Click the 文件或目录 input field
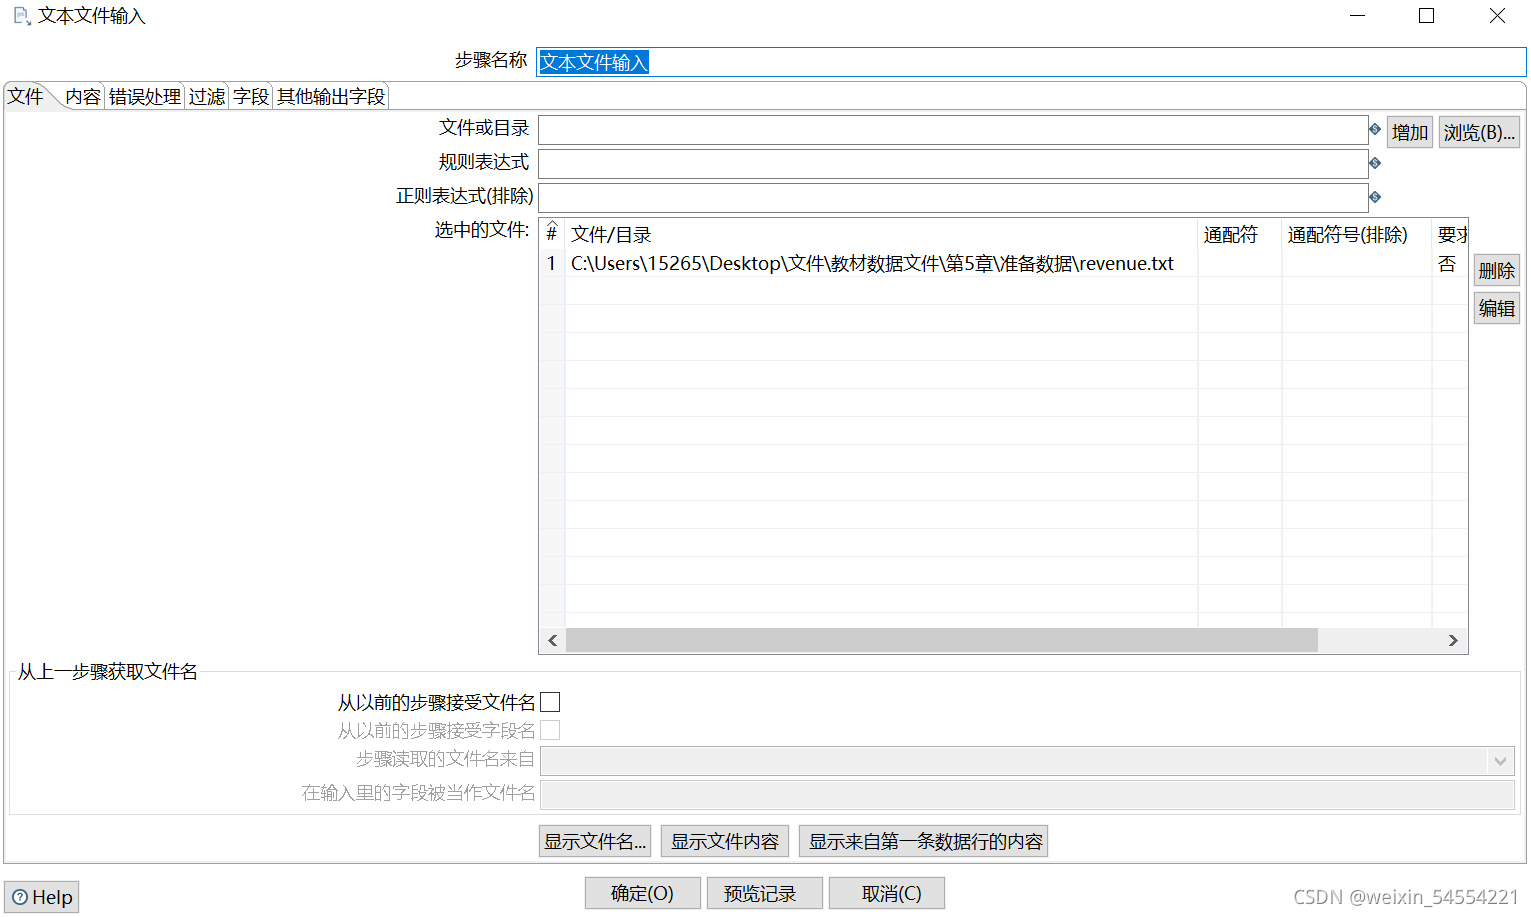1531x917 pixels. point(953,130)
